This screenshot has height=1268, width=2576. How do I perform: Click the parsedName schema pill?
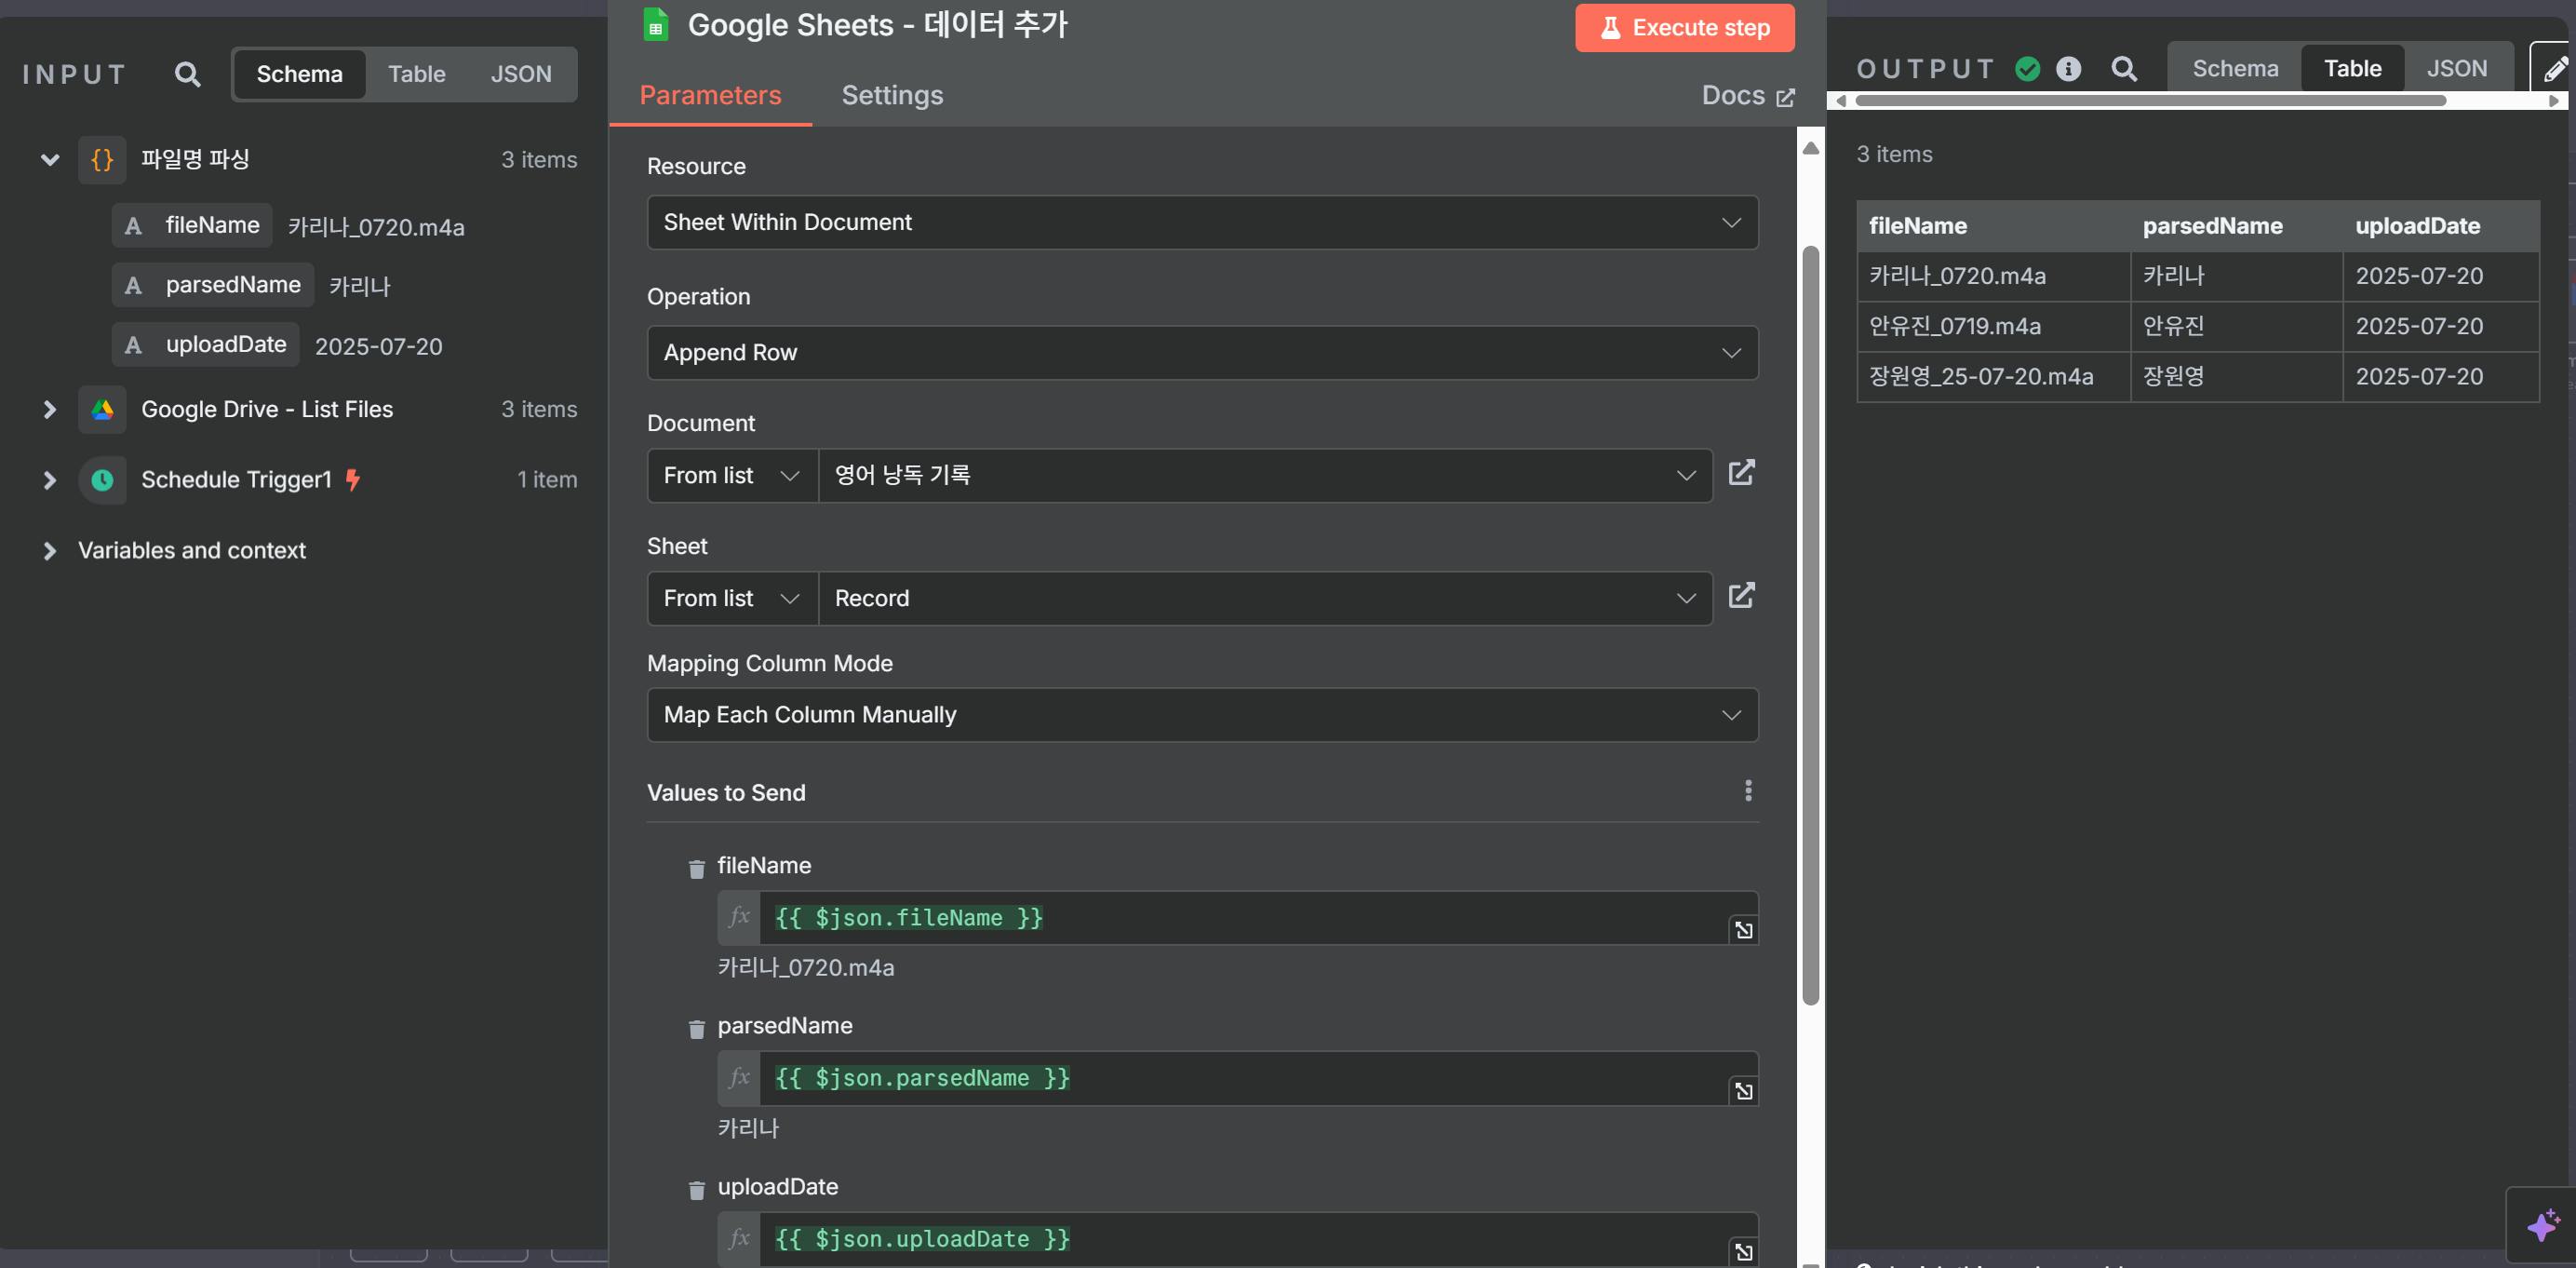click(213, 286)
